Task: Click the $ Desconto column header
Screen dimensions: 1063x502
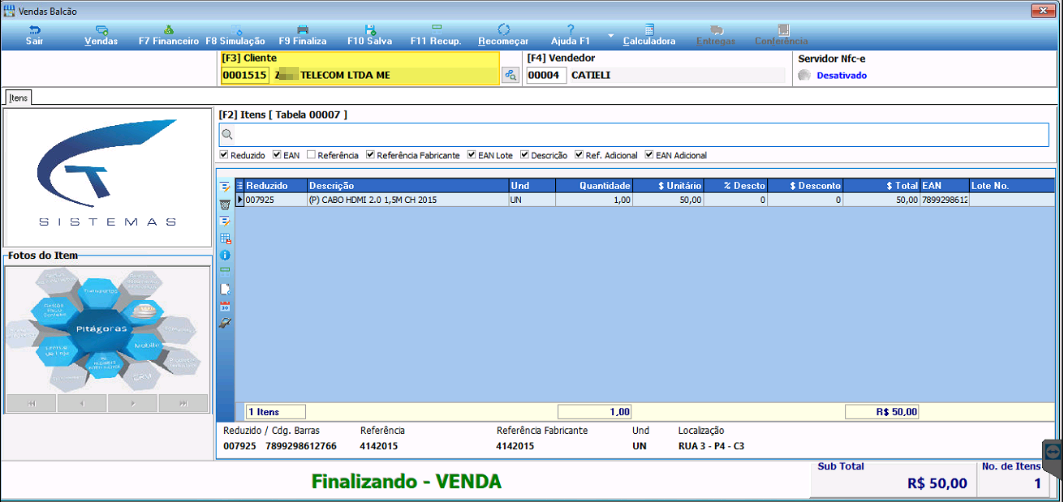Action: [x=806, y=185]
